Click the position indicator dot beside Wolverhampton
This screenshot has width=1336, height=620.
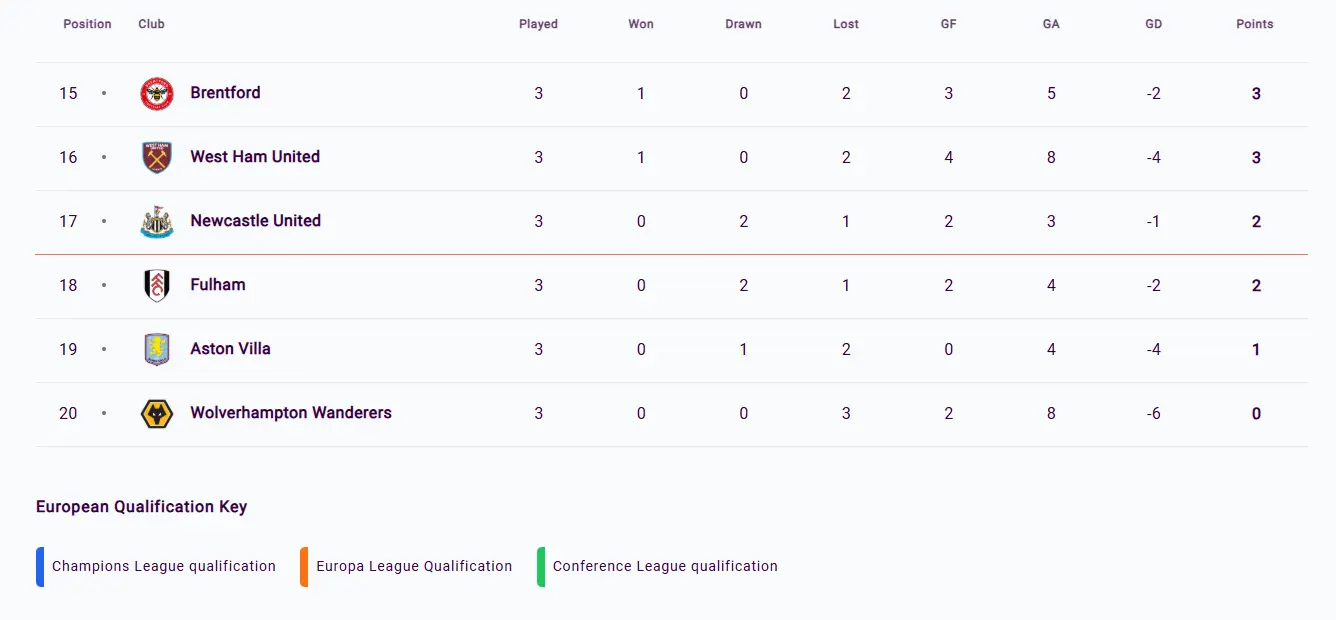click(104, 413)
